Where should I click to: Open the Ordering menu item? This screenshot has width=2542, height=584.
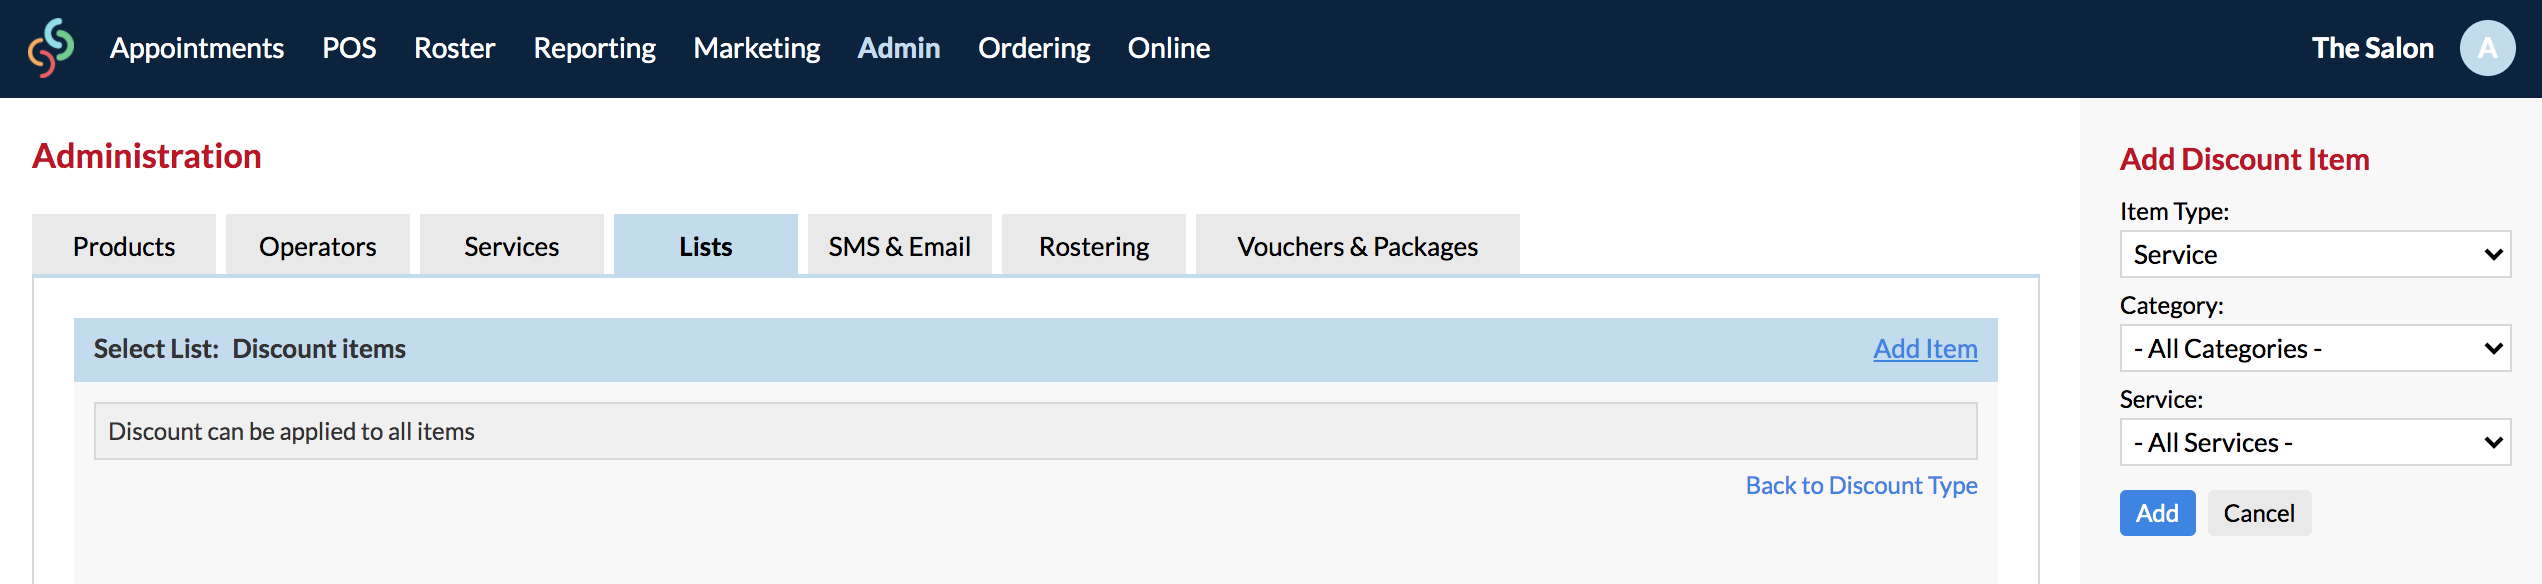(1034, 48)
